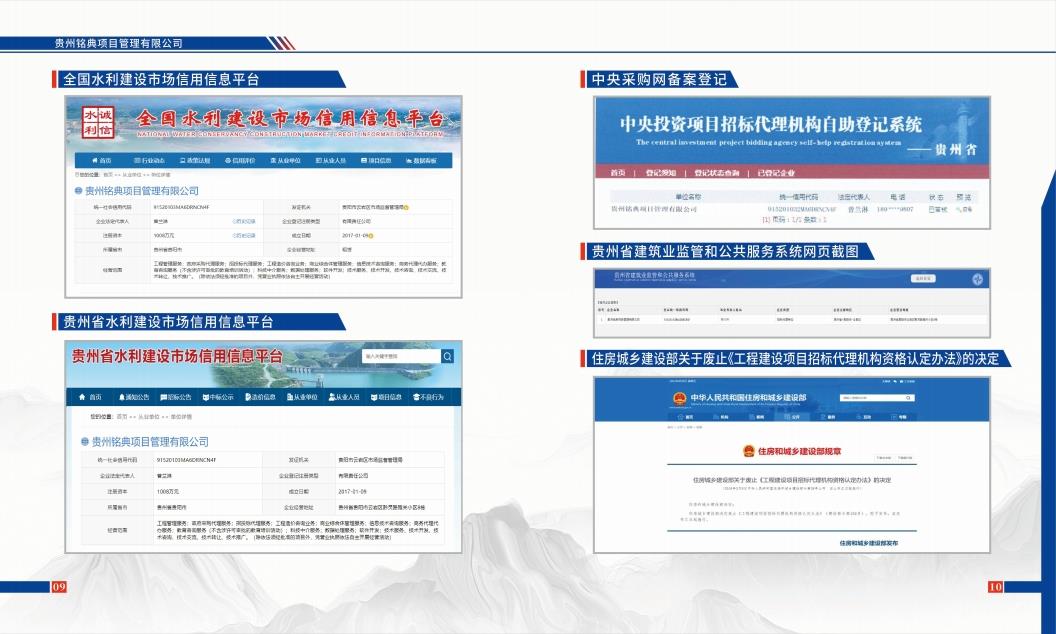The image size is (1056, 634).
Task: Click the 中央投资项目招标代理机构自助登记系统 banner title
Action: click(770, 124)
